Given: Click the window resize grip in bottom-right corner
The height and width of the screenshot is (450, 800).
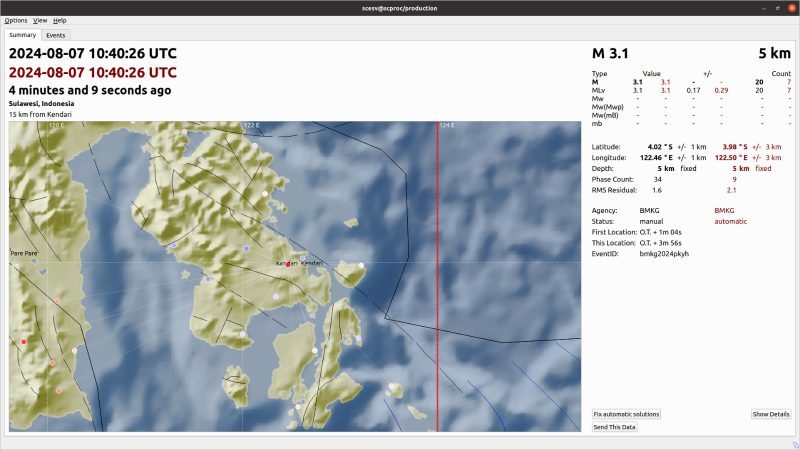Looking at the screenshot, I should coord(794,444).
